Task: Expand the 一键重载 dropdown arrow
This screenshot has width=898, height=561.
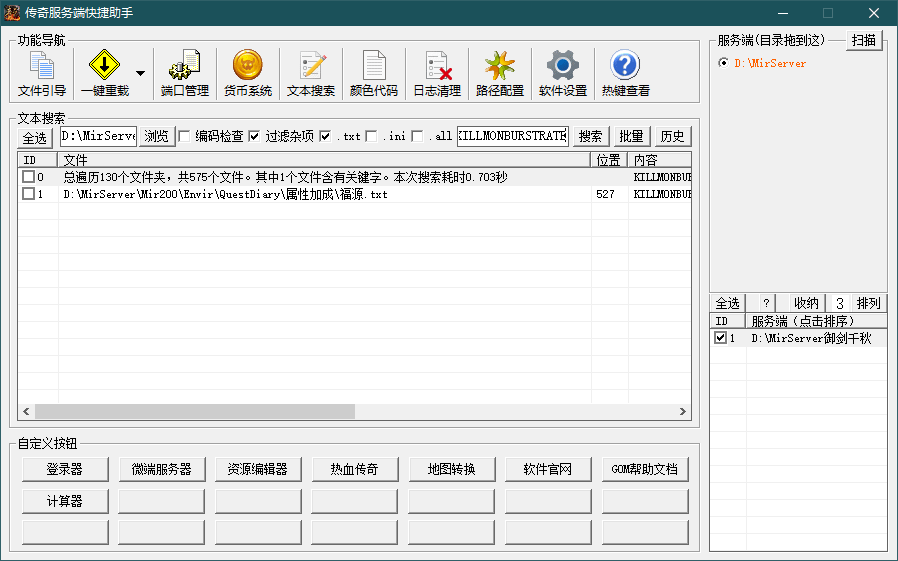Action: click(x=140, y=74)
